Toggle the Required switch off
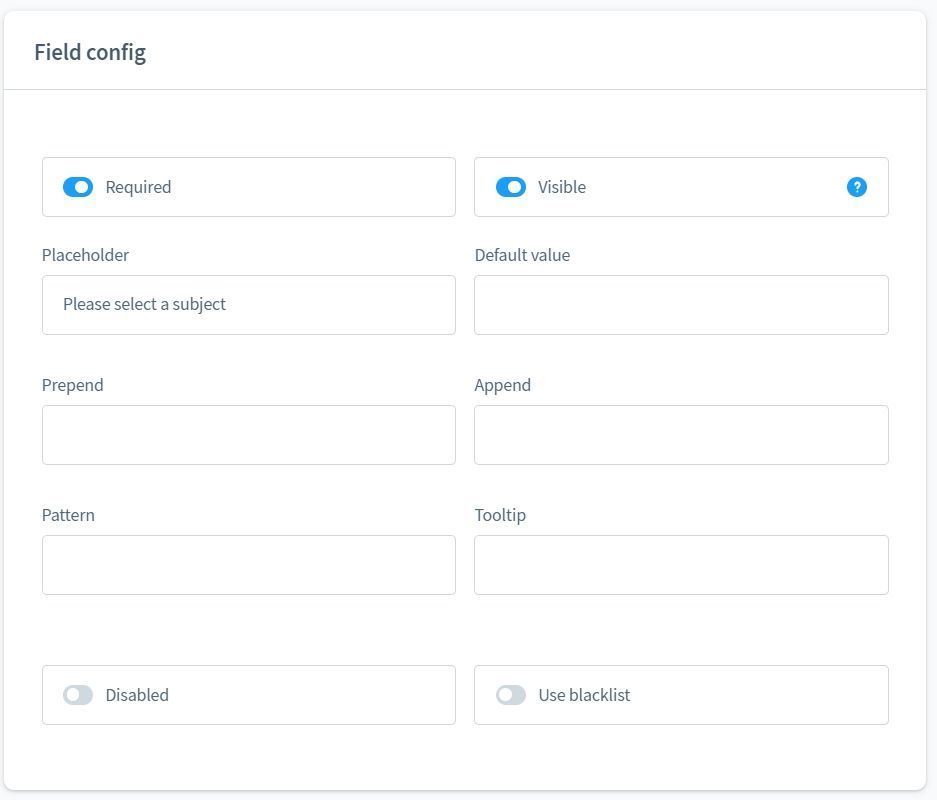 pos(78,187)
